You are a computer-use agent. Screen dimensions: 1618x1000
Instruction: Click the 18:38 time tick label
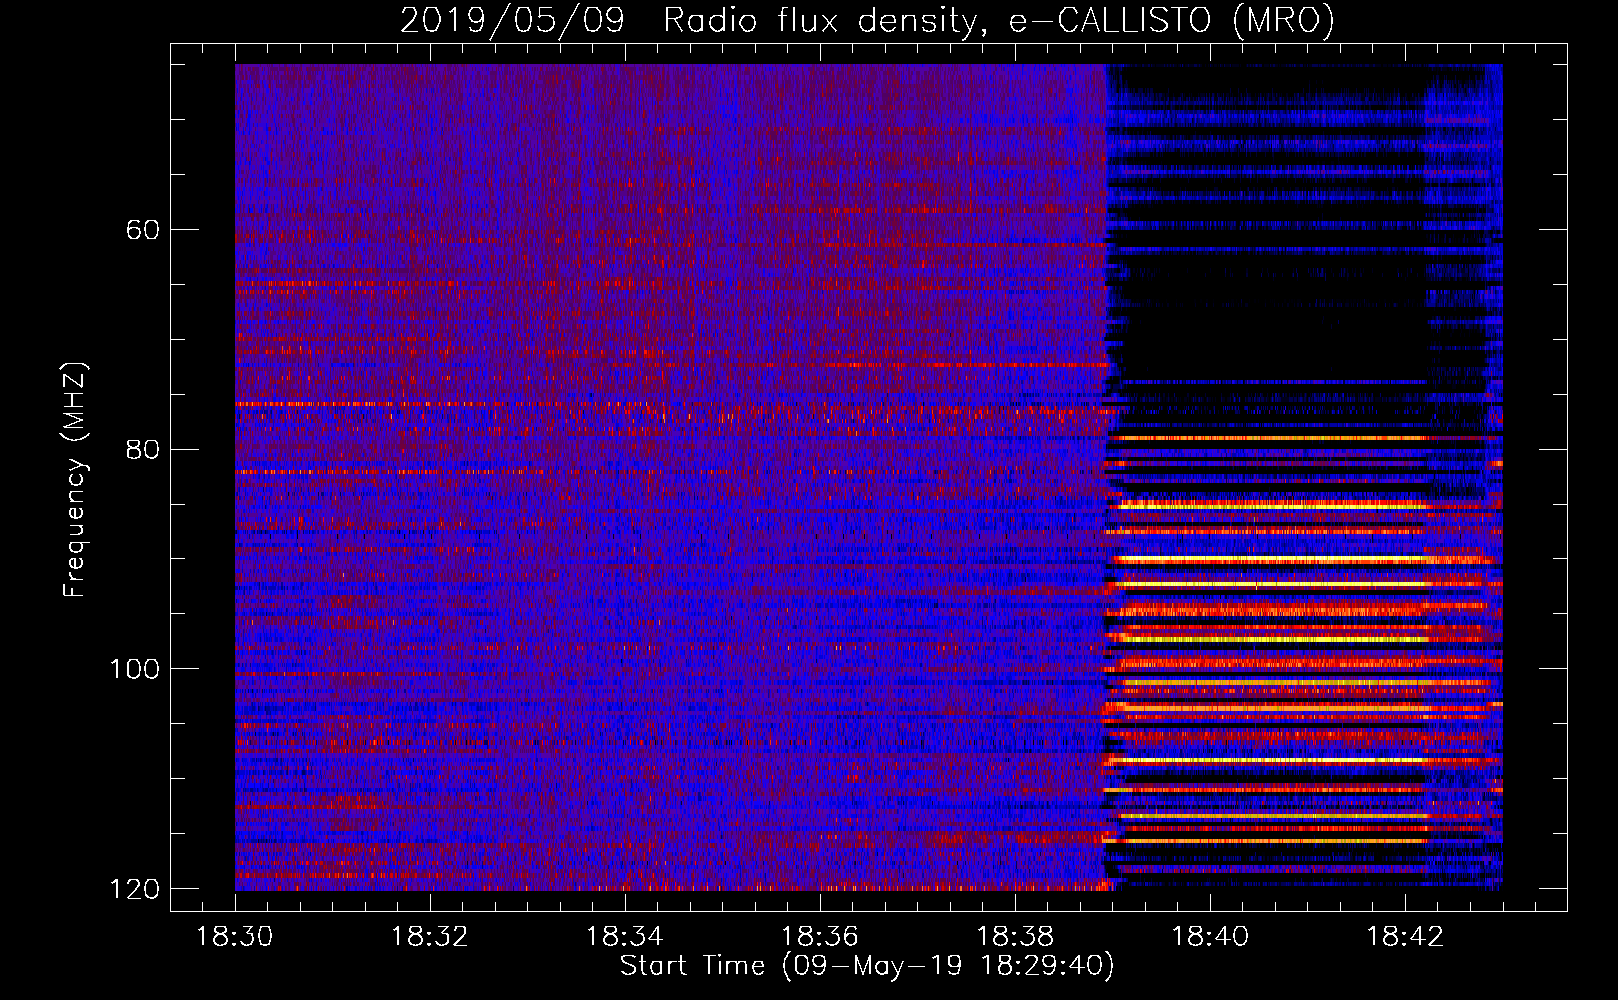coord(1014,937)
